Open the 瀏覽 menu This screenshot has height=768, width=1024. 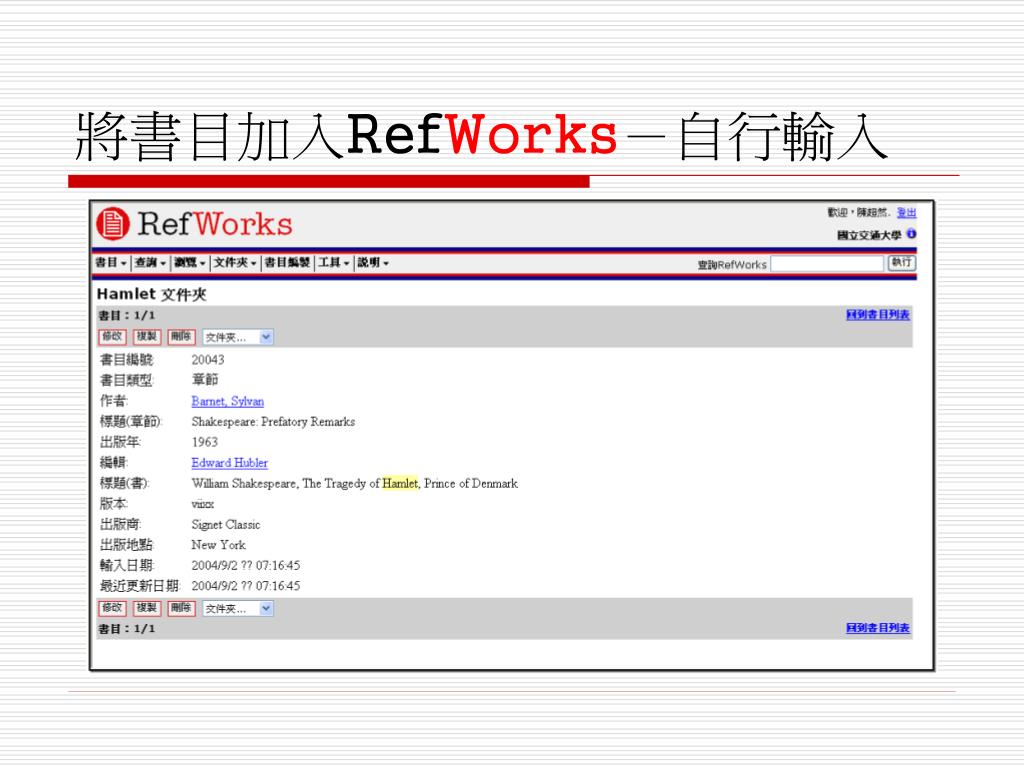coord(190,263)
